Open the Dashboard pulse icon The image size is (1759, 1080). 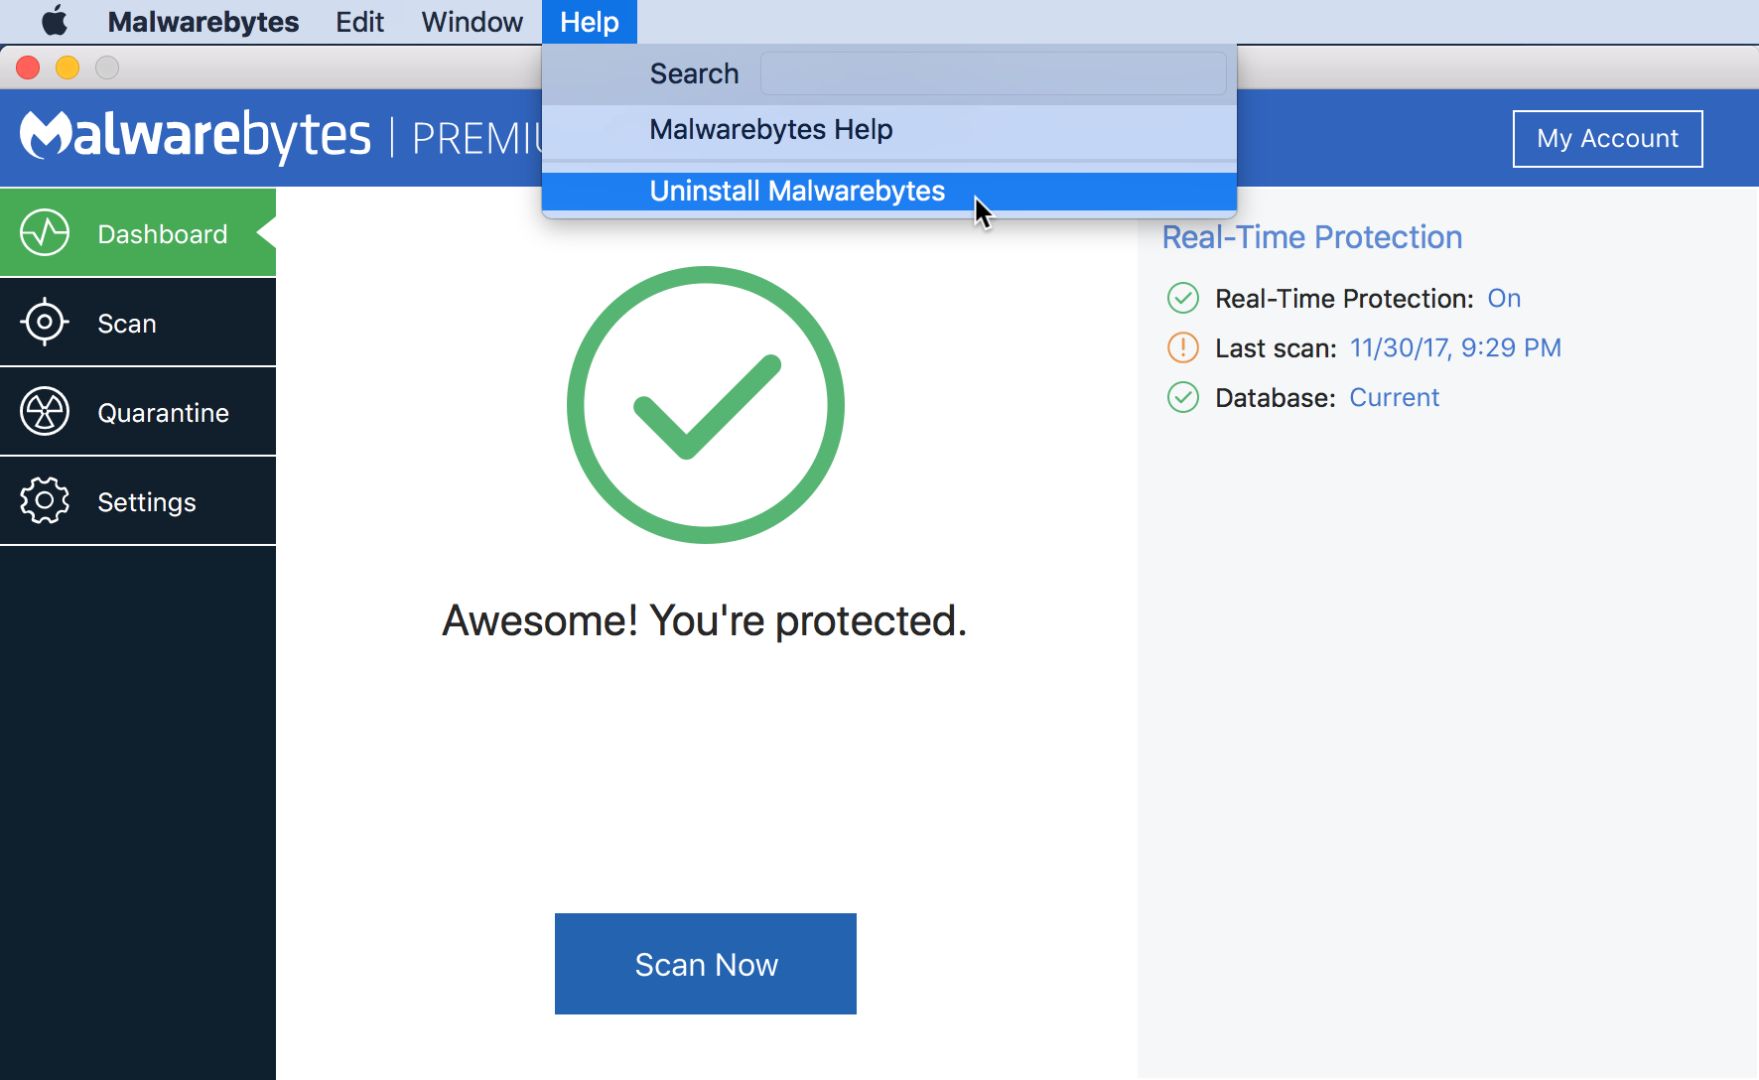click(x=45, y=233)
